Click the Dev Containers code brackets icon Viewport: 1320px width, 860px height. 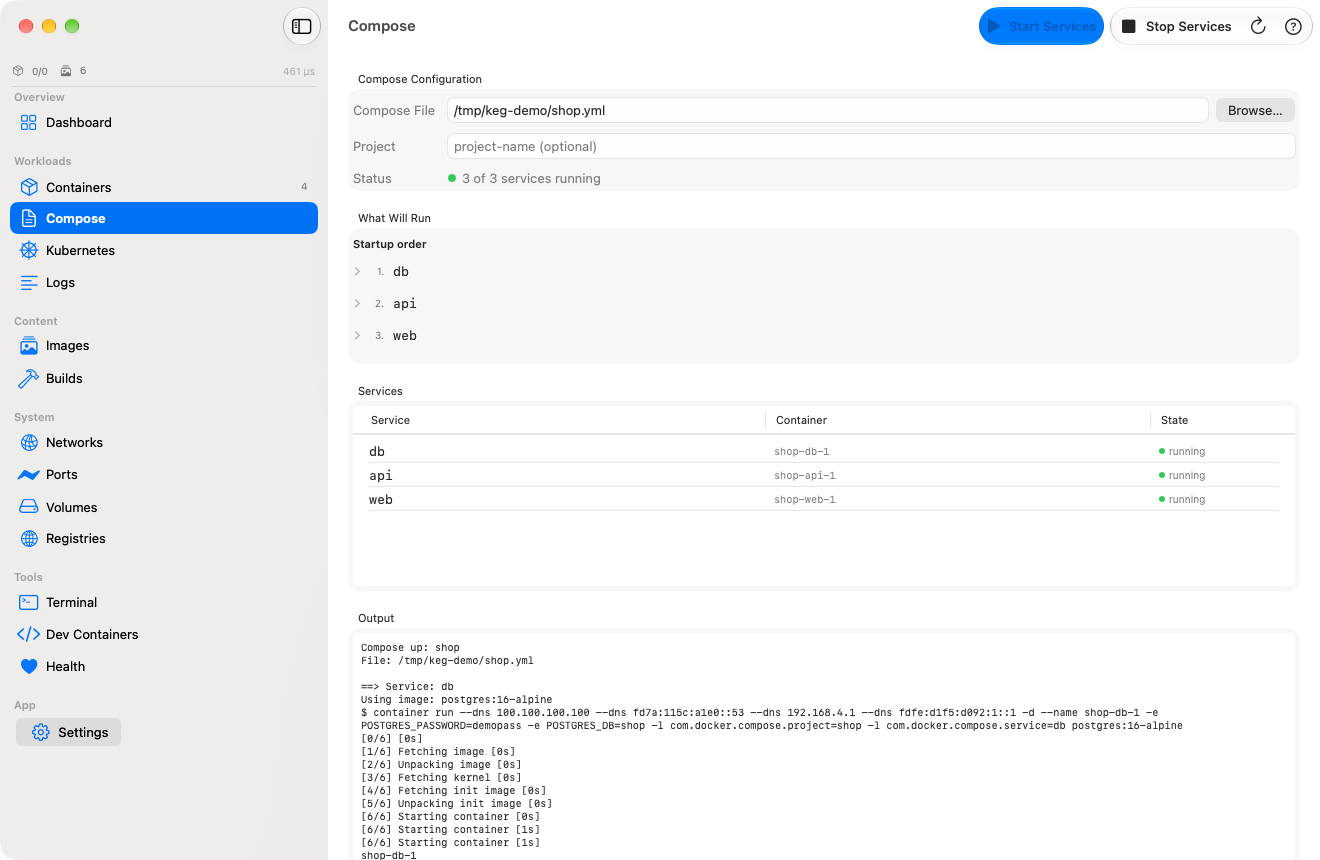(x=28, y=634)
